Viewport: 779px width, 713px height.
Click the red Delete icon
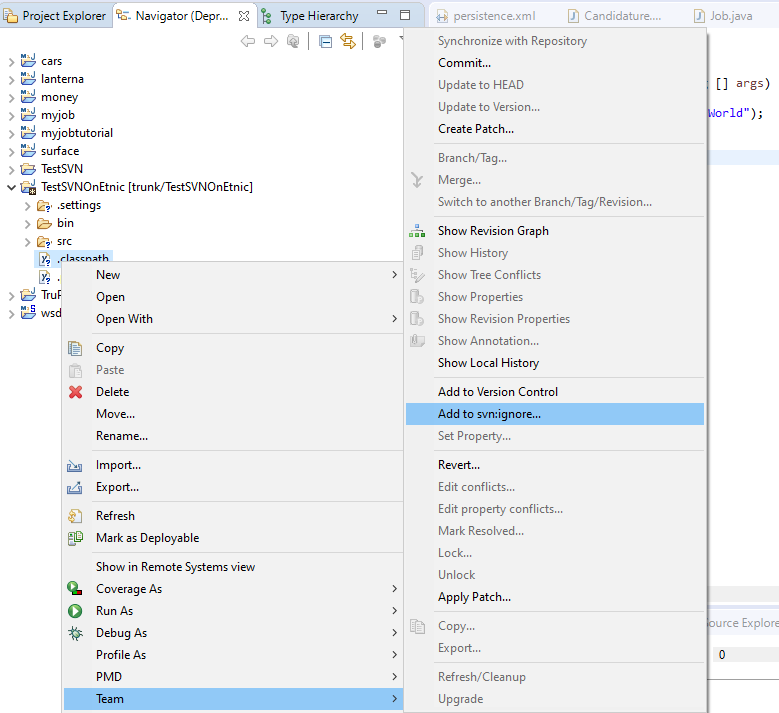point(75,392)
